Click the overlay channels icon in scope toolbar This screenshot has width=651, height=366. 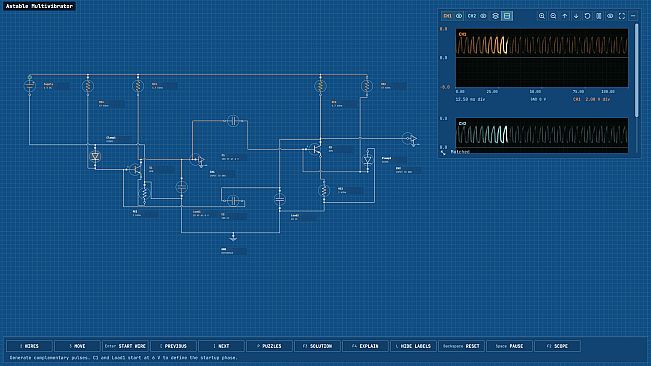point(495,16)
